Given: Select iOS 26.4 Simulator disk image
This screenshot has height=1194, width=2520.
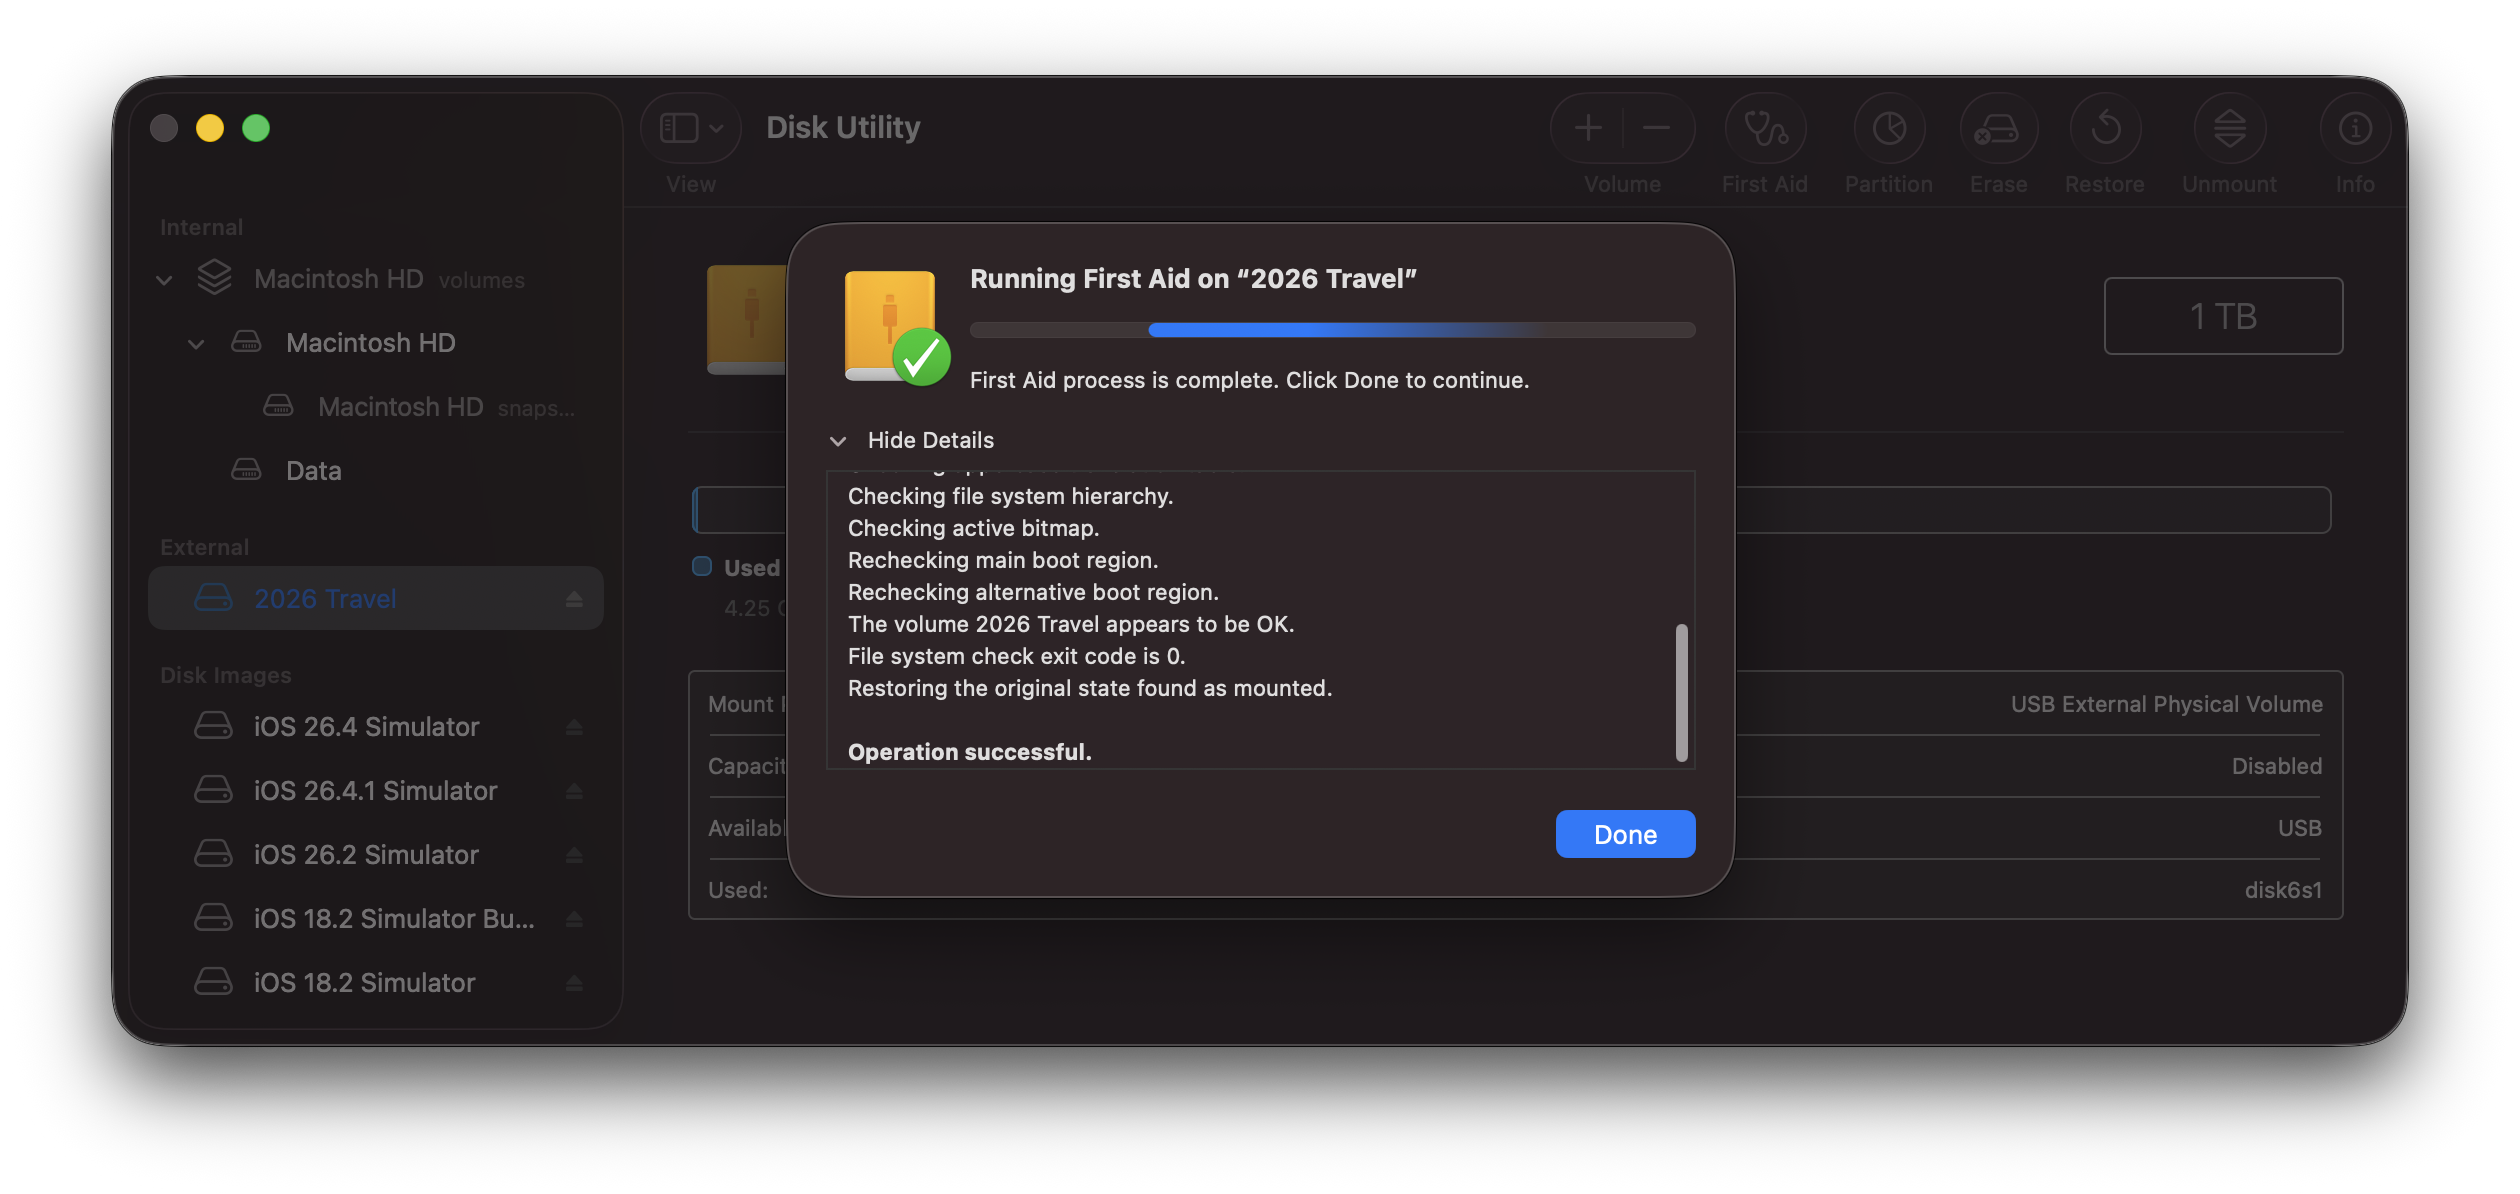Looking at the screenshot, I should [x=376, y=727].
